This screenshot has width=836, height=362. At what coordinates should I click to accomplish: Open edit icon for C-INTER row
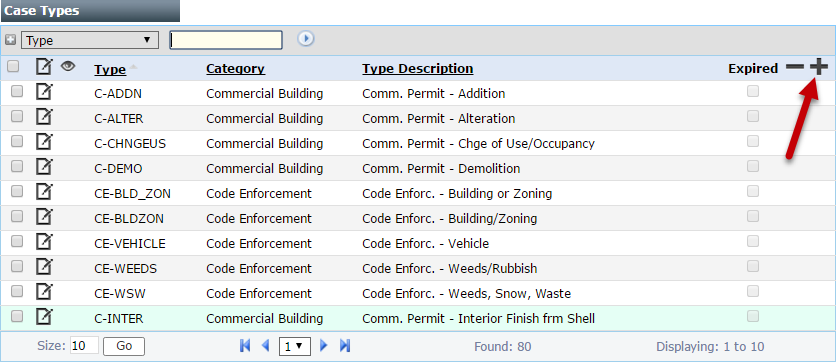pyautogui.click(x=44, y=318)
